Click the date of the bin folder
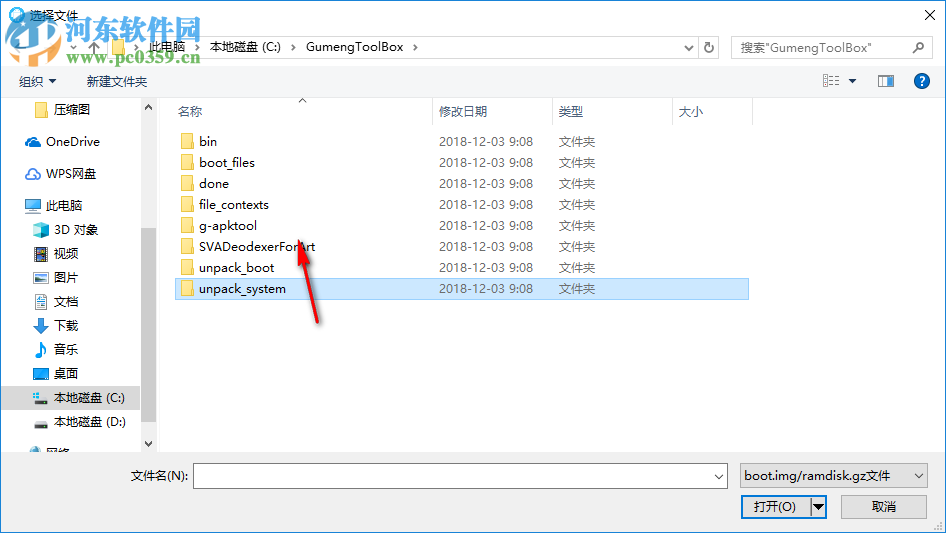The height and width of the screenshot is (533, 946). tap(486, 141)
